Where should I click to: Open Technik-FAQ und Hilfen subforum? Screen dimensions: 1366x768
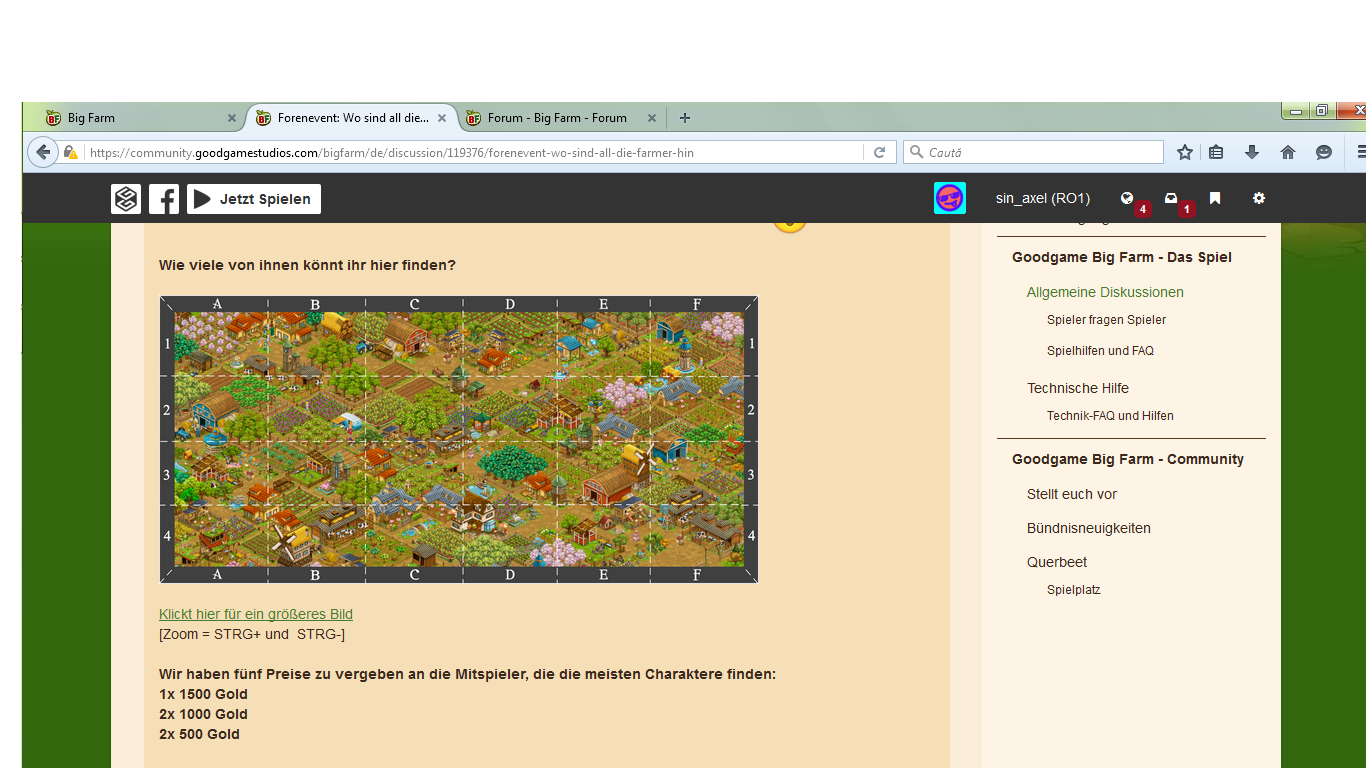point(1110,416)
